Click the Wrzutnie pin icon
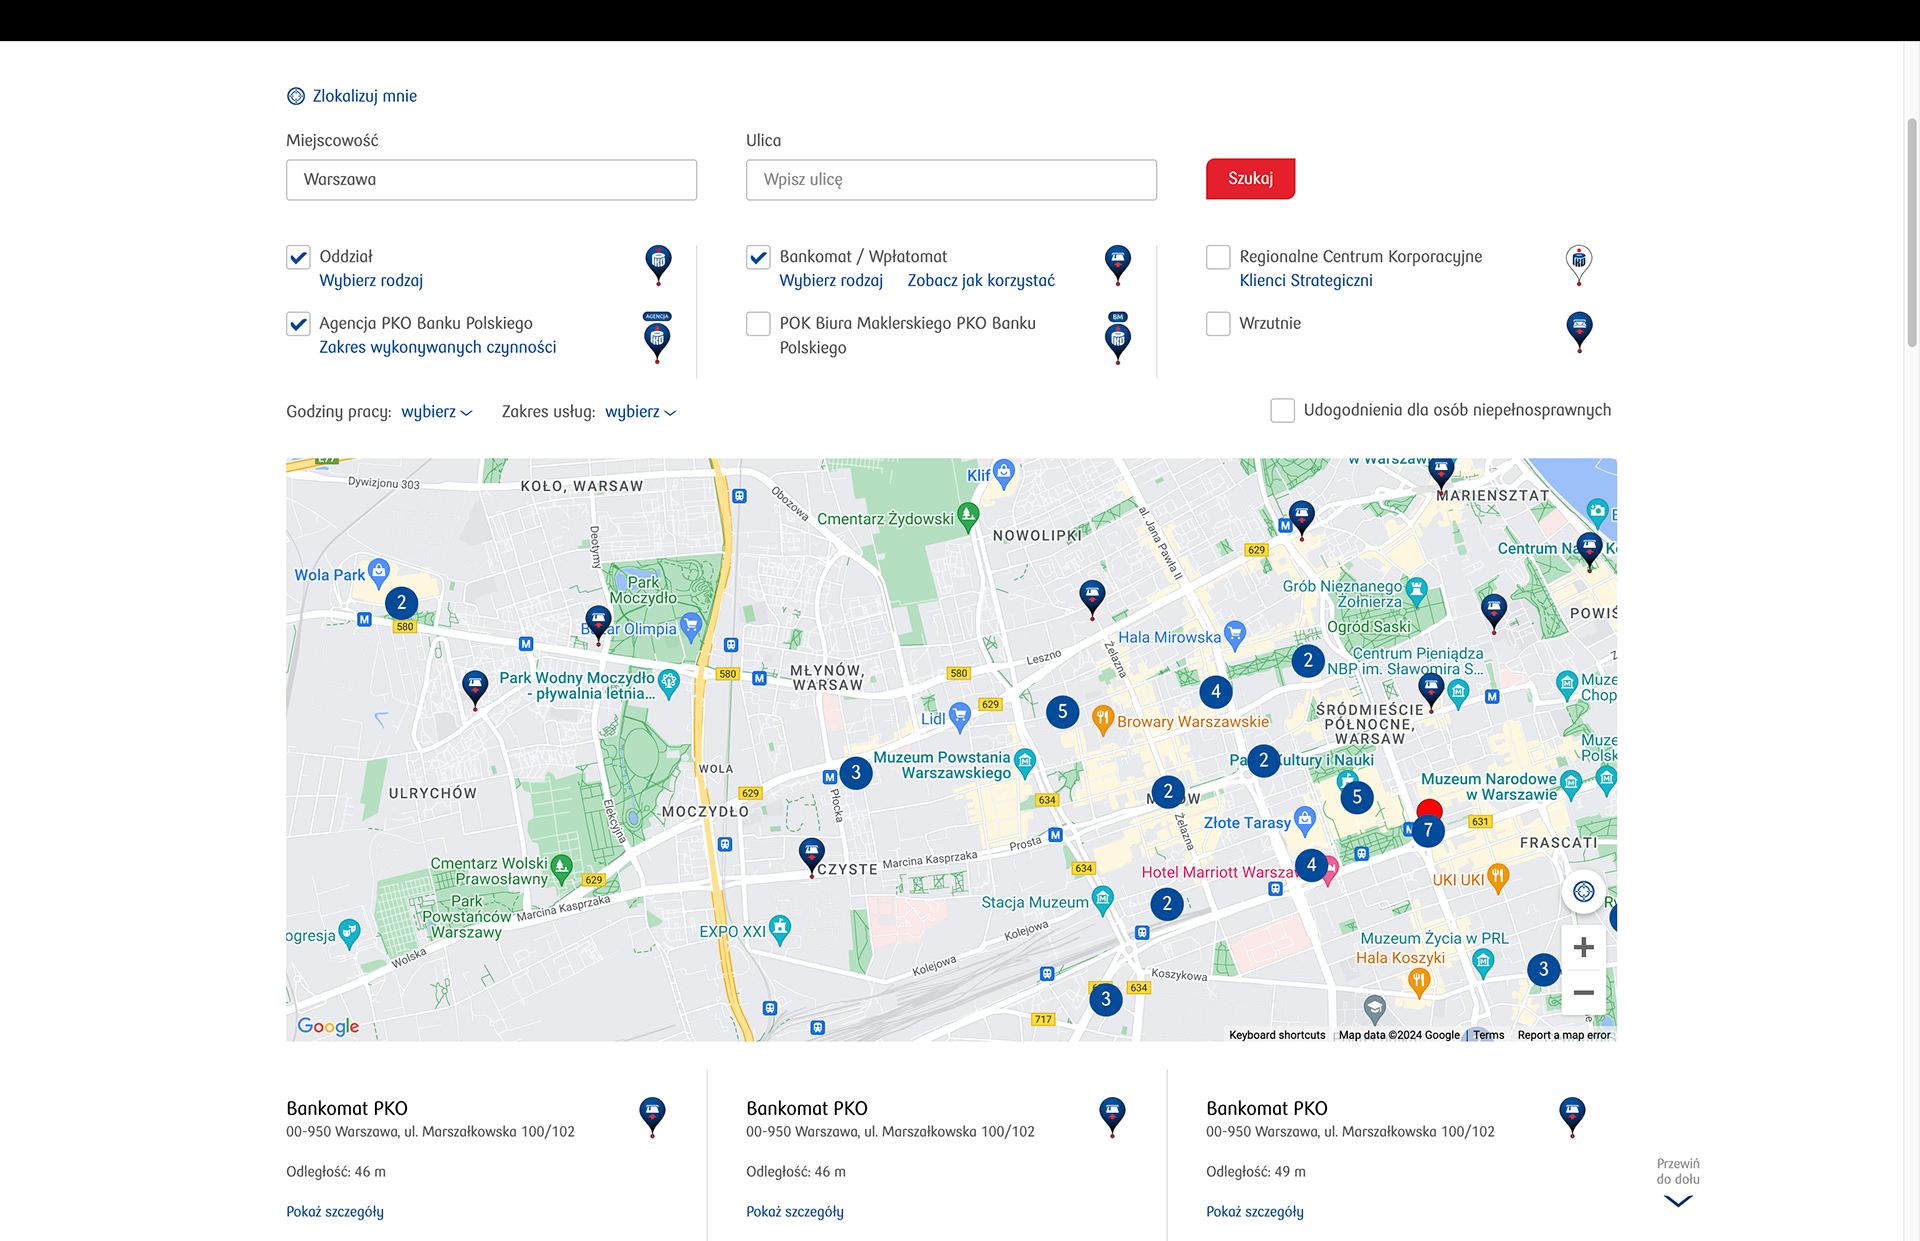Screen dimensions: 1920x1241 (x=1579, y=332)
